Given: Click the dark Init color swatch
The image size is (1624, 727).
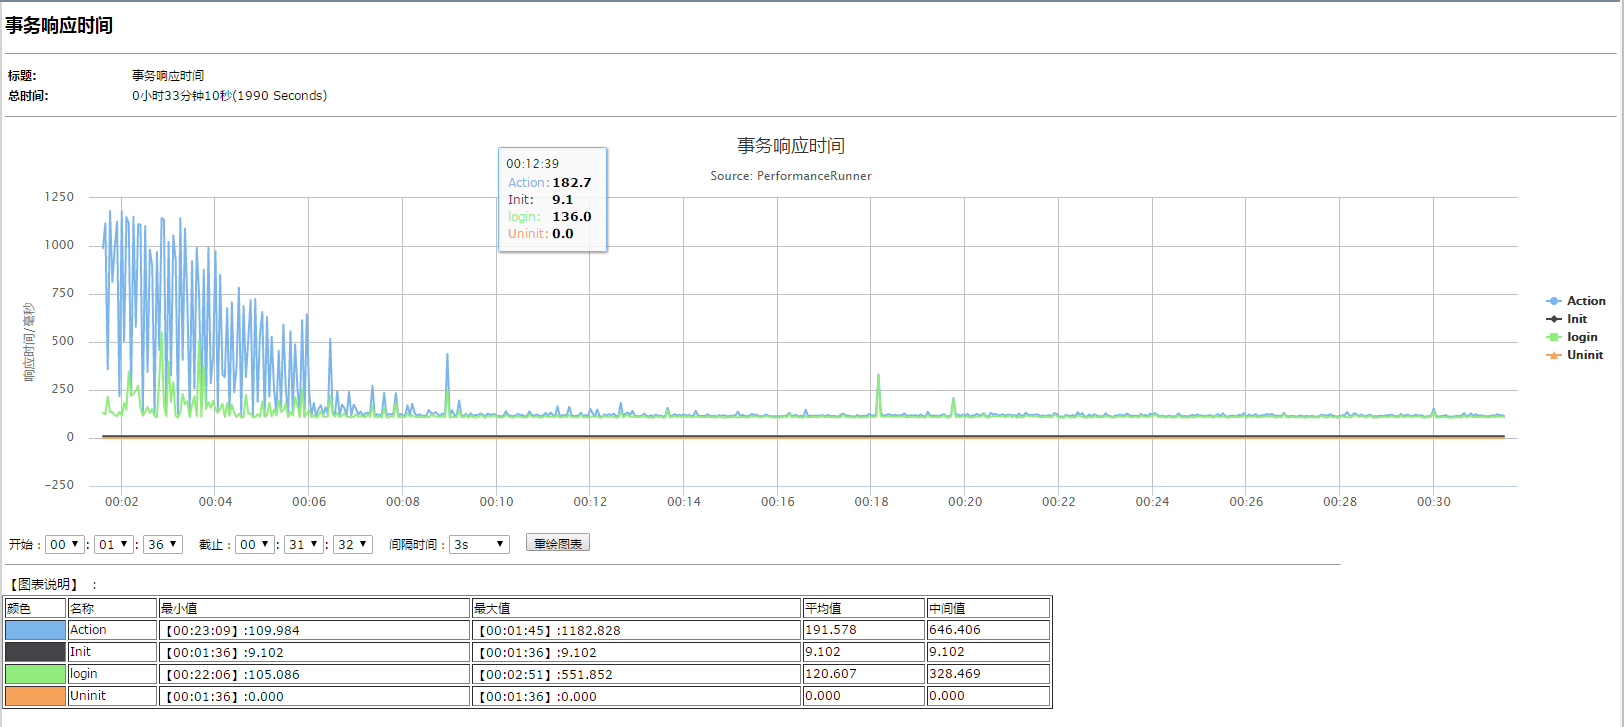Looking at the screenshot, I should pos(35,652).
